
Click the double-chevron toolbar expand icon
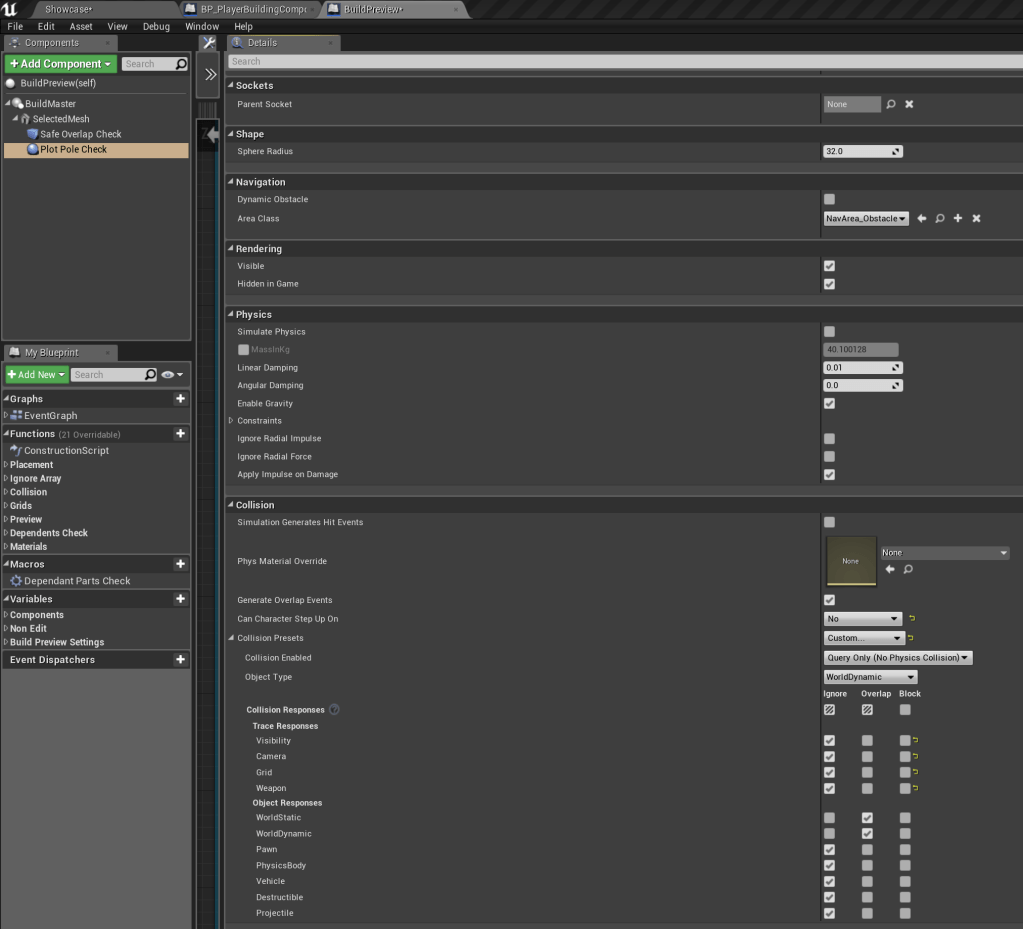point(210,74)
